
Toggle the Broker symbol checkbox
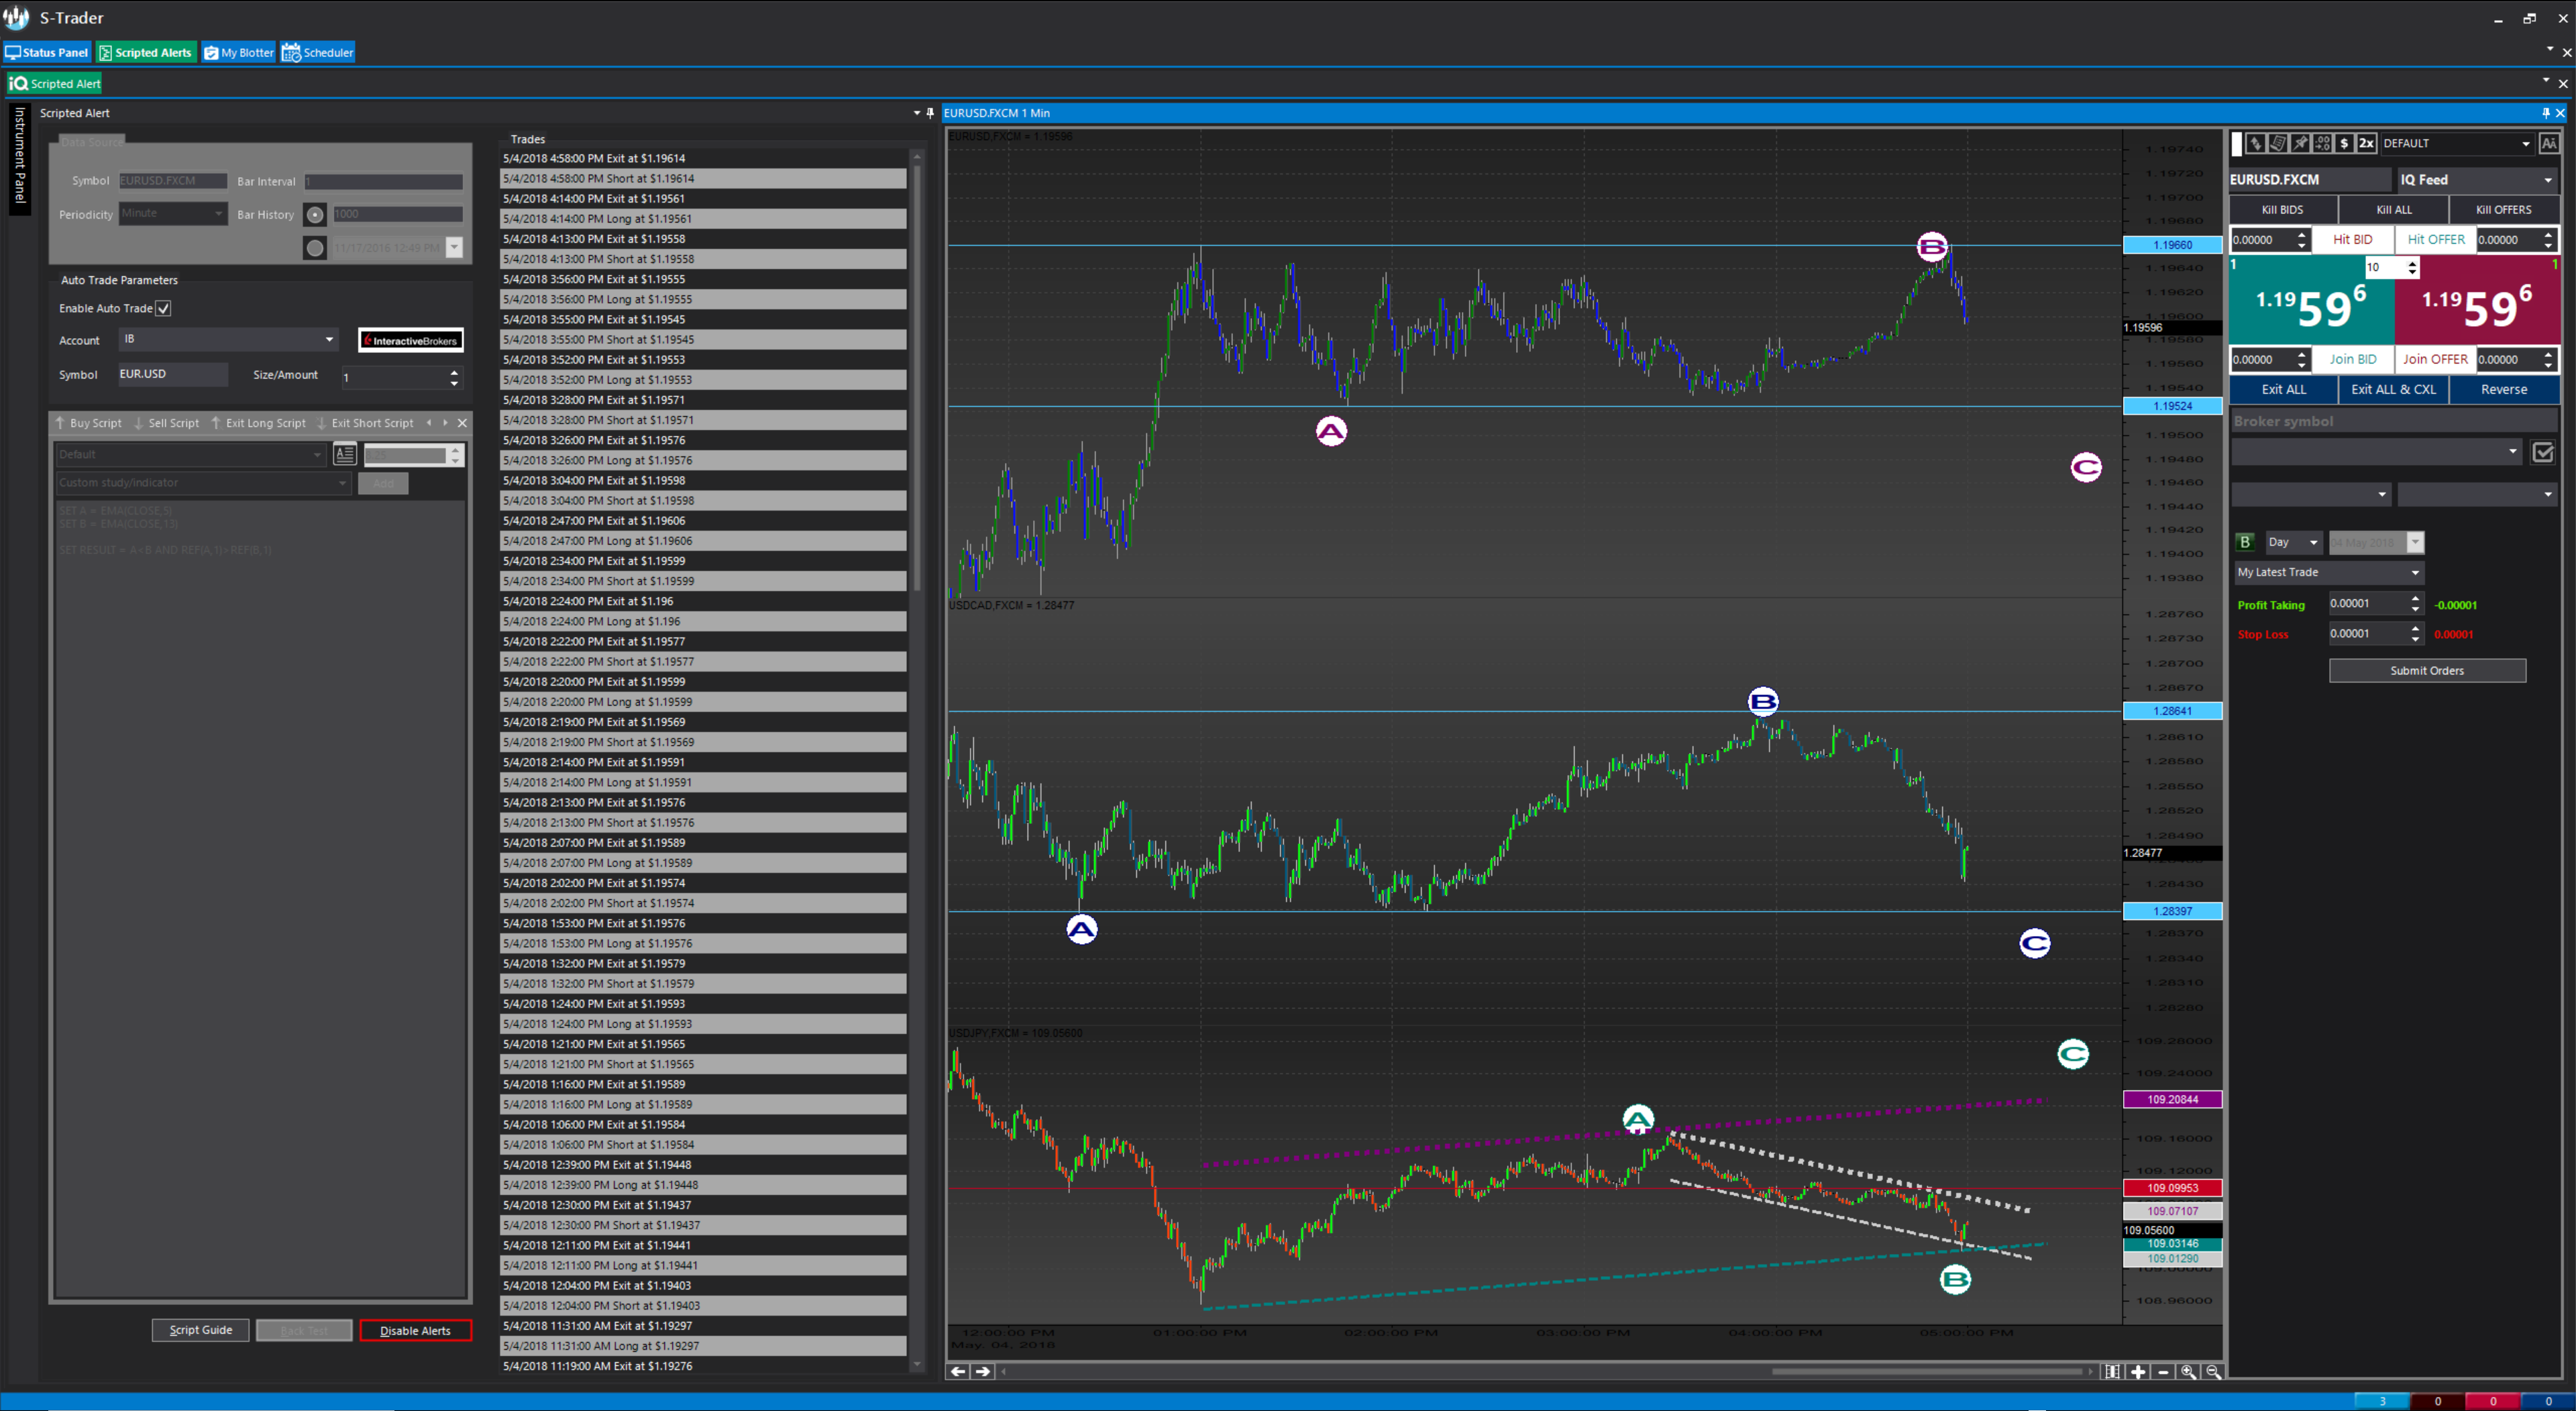coord(2543,452)
